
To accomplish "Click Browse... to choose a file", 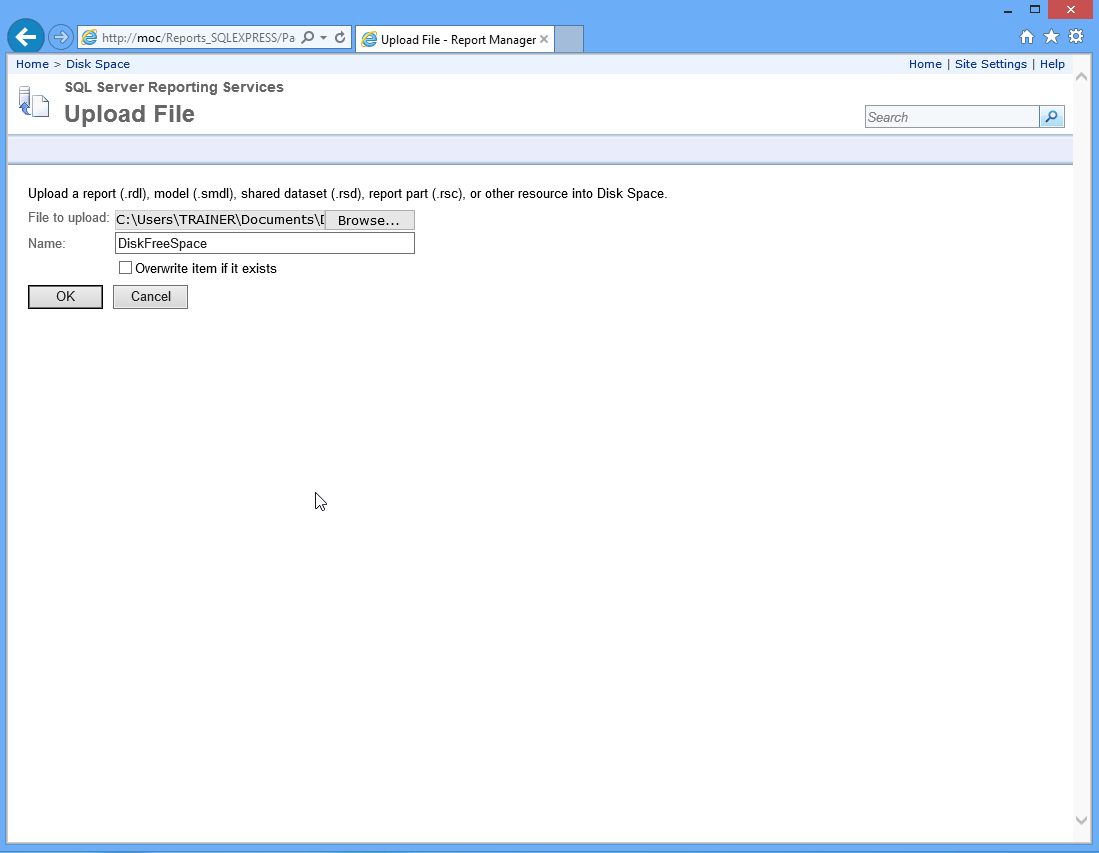I will tap(368, 220).
